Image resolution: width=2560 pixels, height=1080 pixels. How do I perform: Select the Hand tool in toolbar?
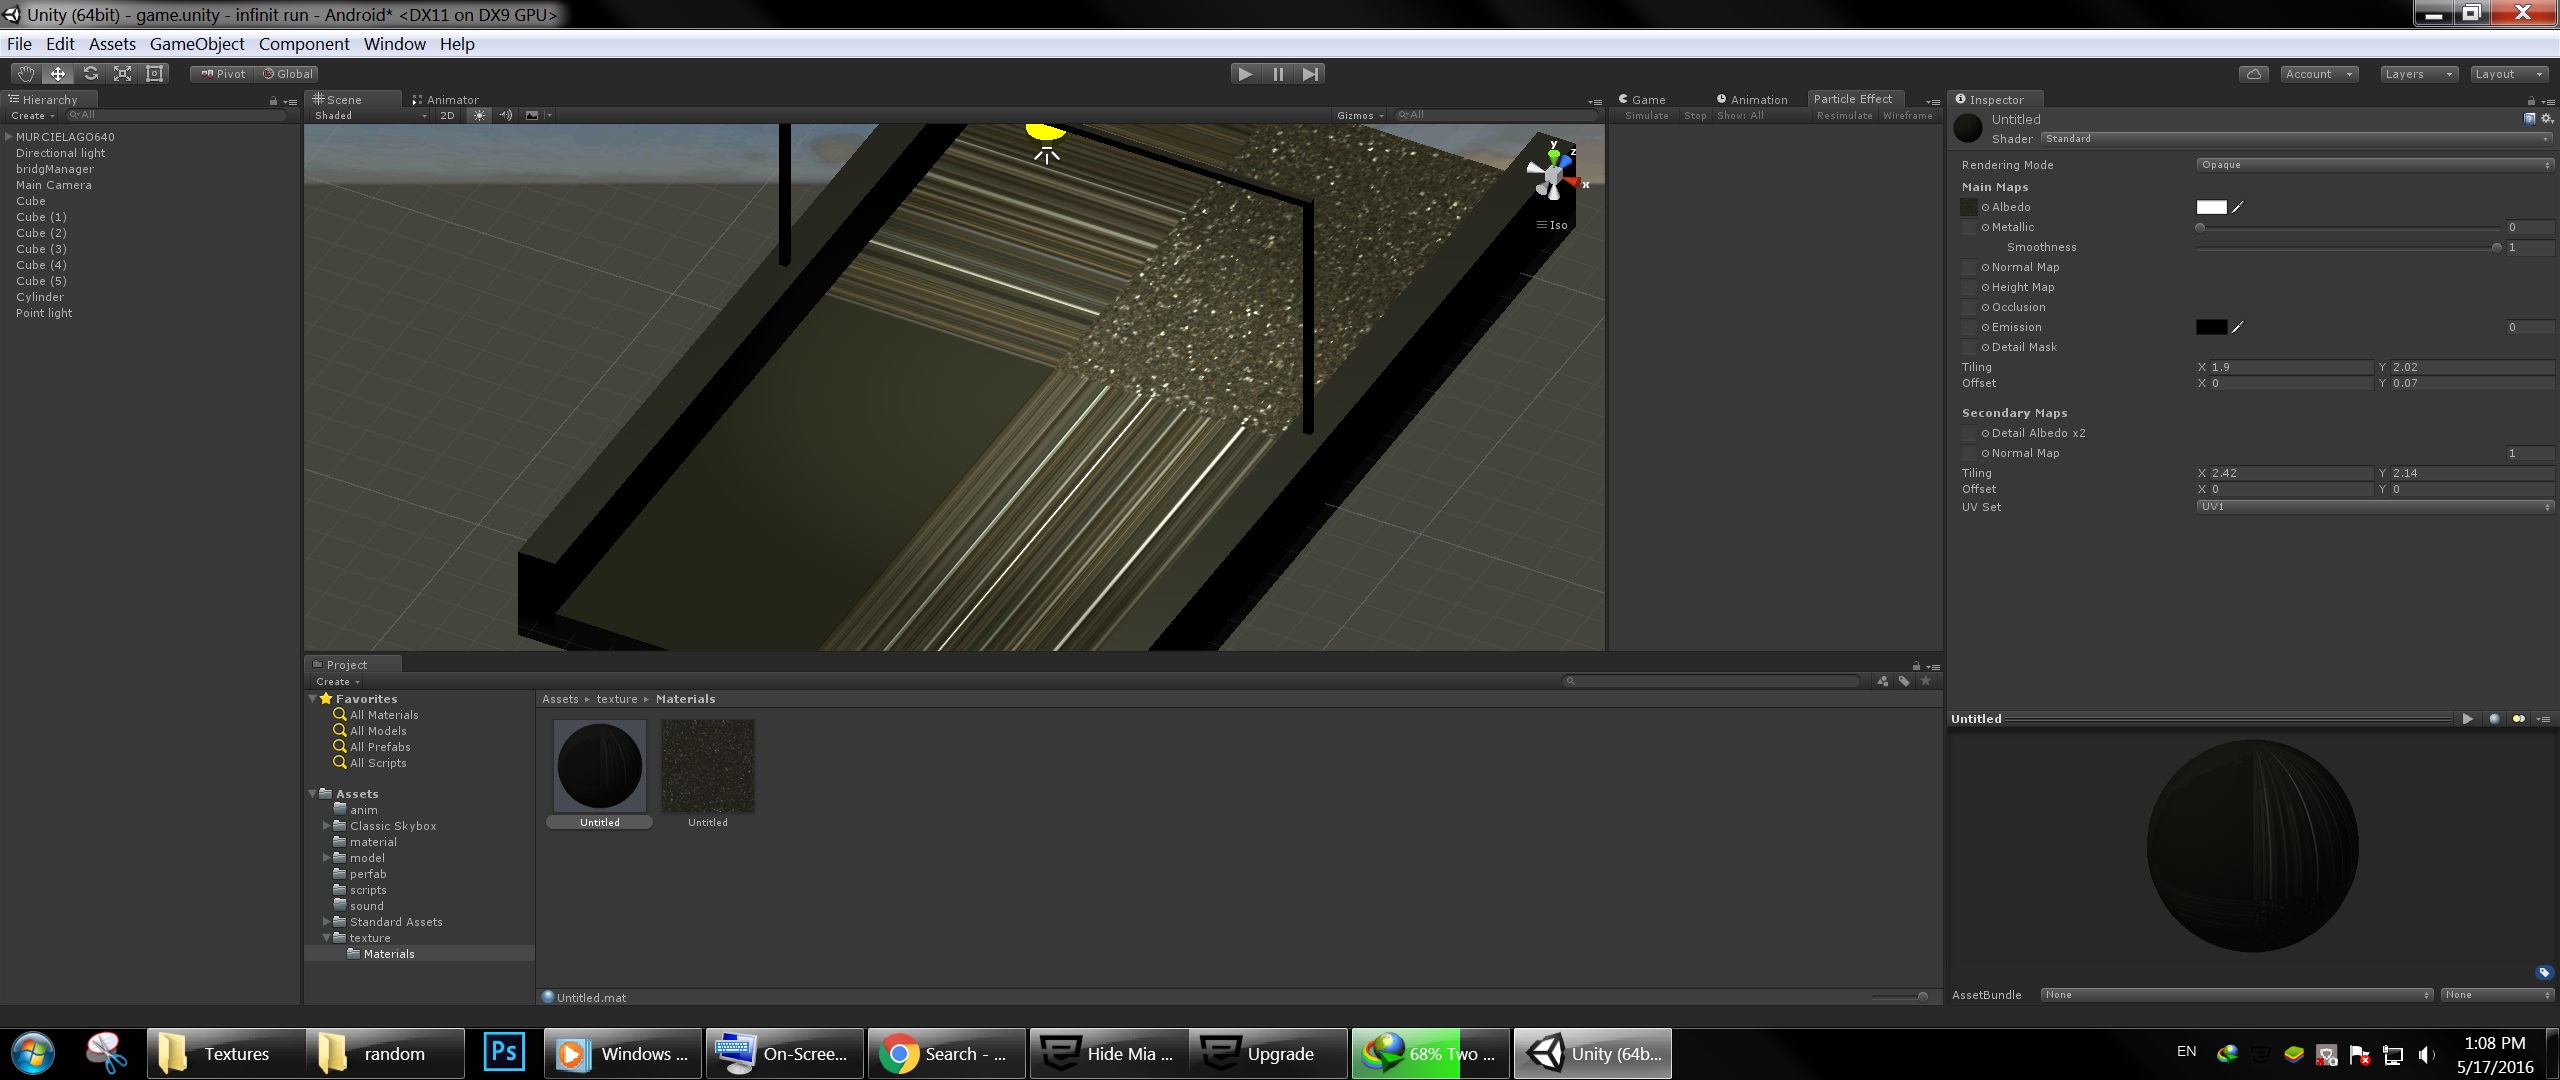25,74
